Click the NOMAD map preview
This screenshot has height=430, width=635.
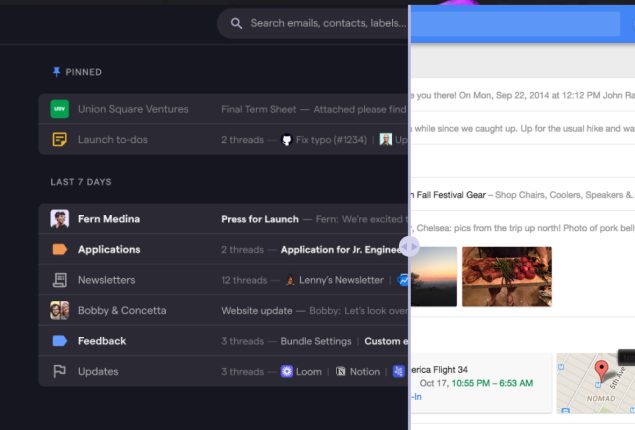(x=595, y=382)
